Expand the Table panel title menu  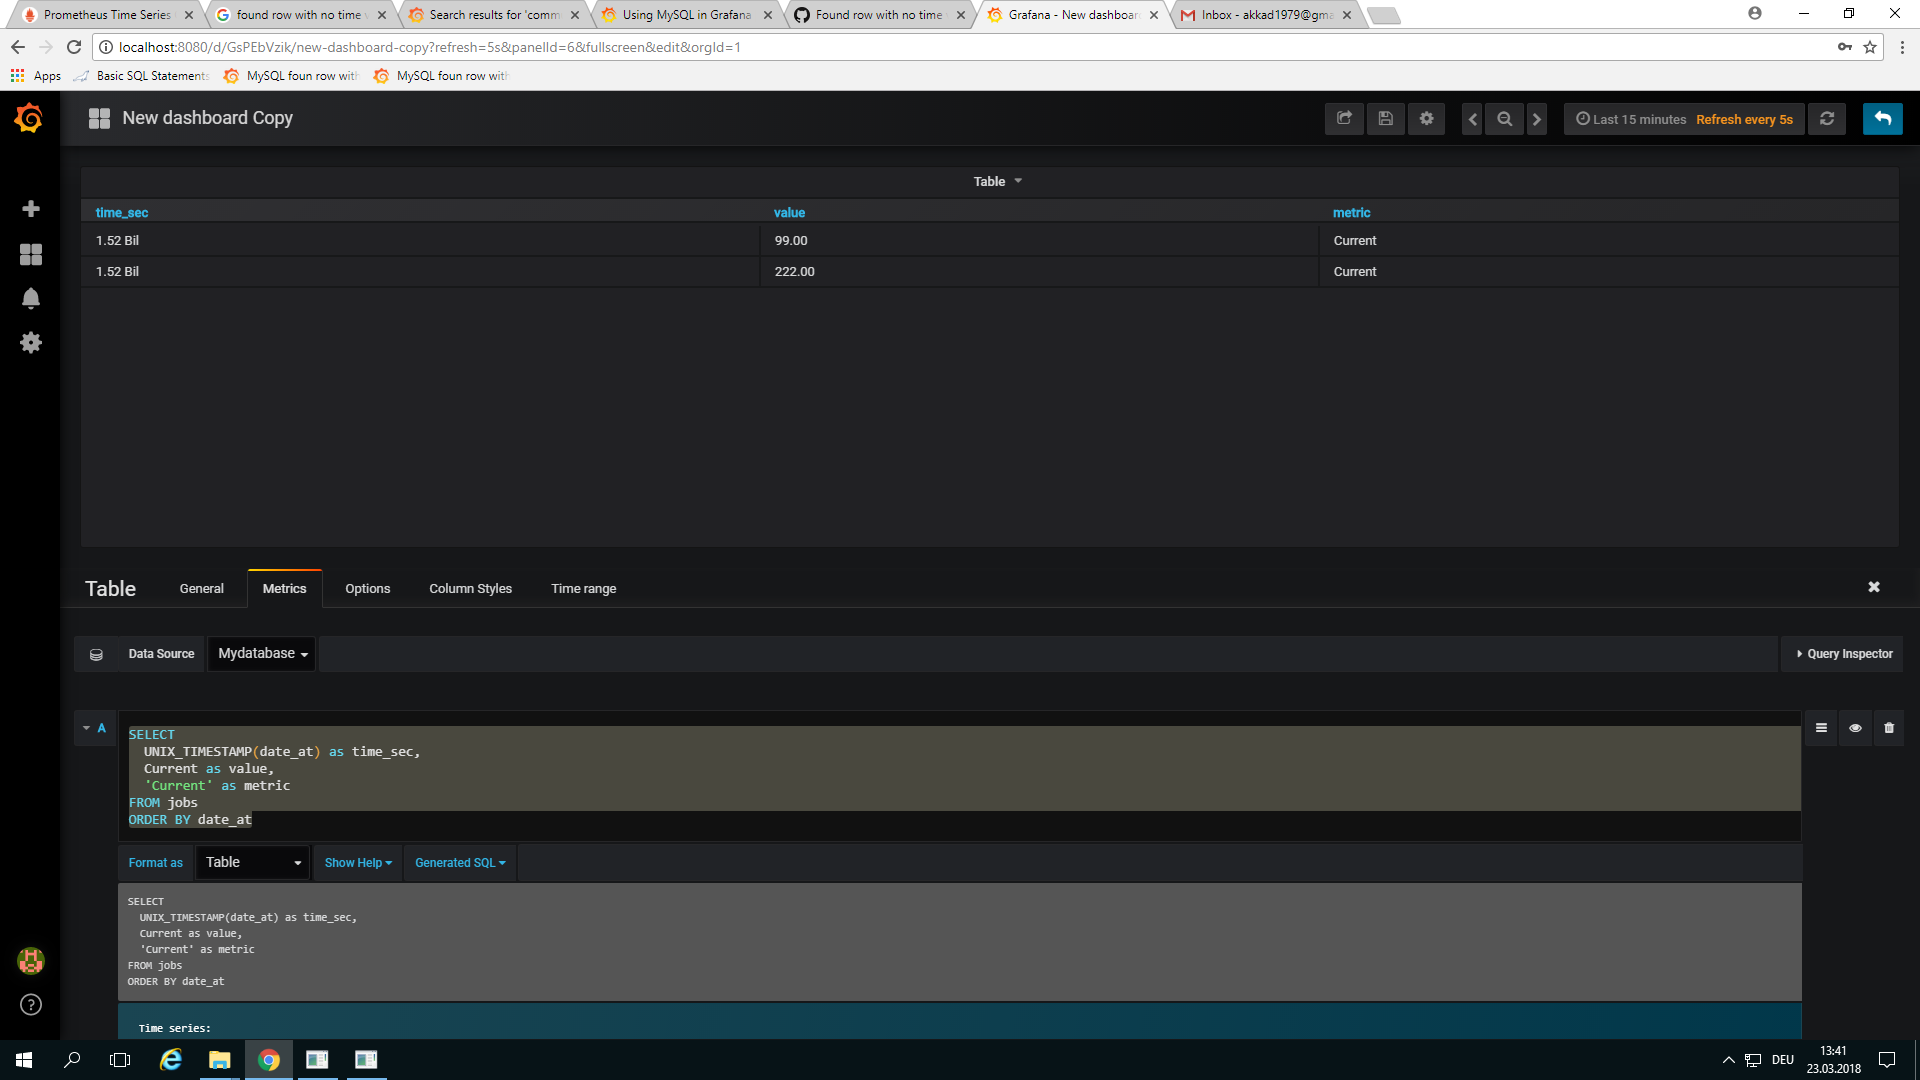point(997,181)
